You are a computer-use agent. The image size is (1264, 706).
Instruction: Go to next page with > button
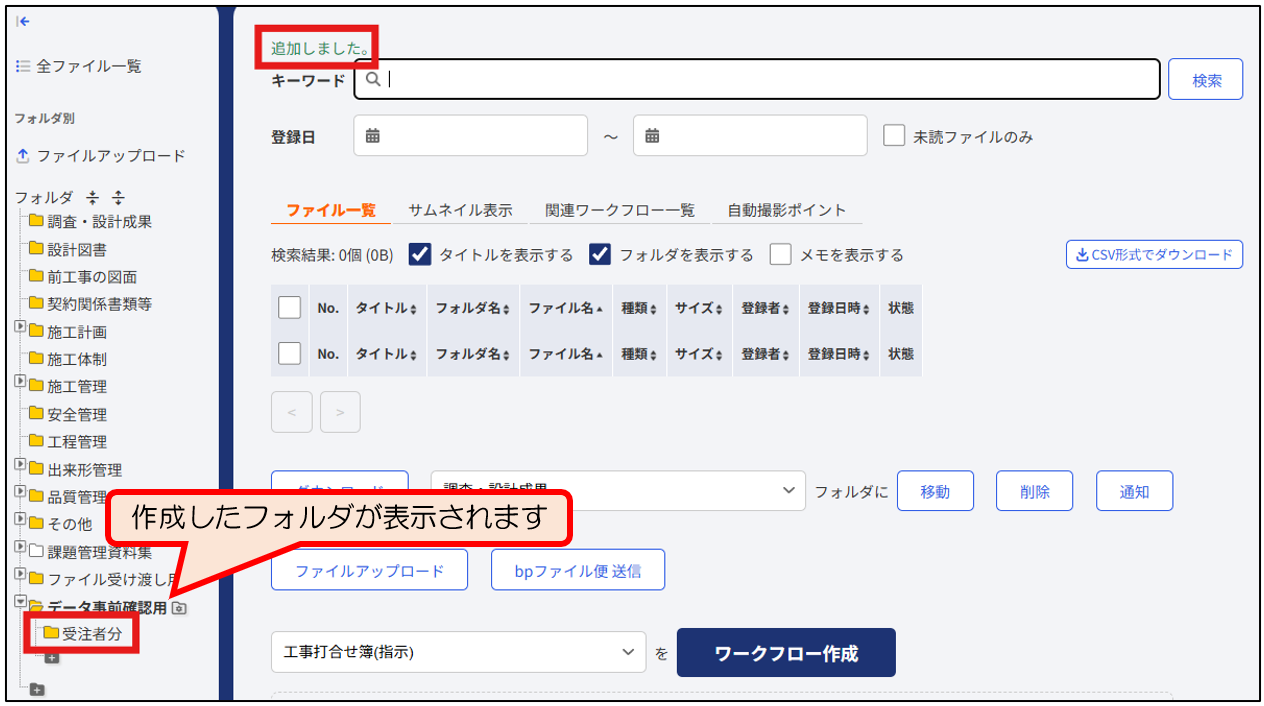pos(340,411)
